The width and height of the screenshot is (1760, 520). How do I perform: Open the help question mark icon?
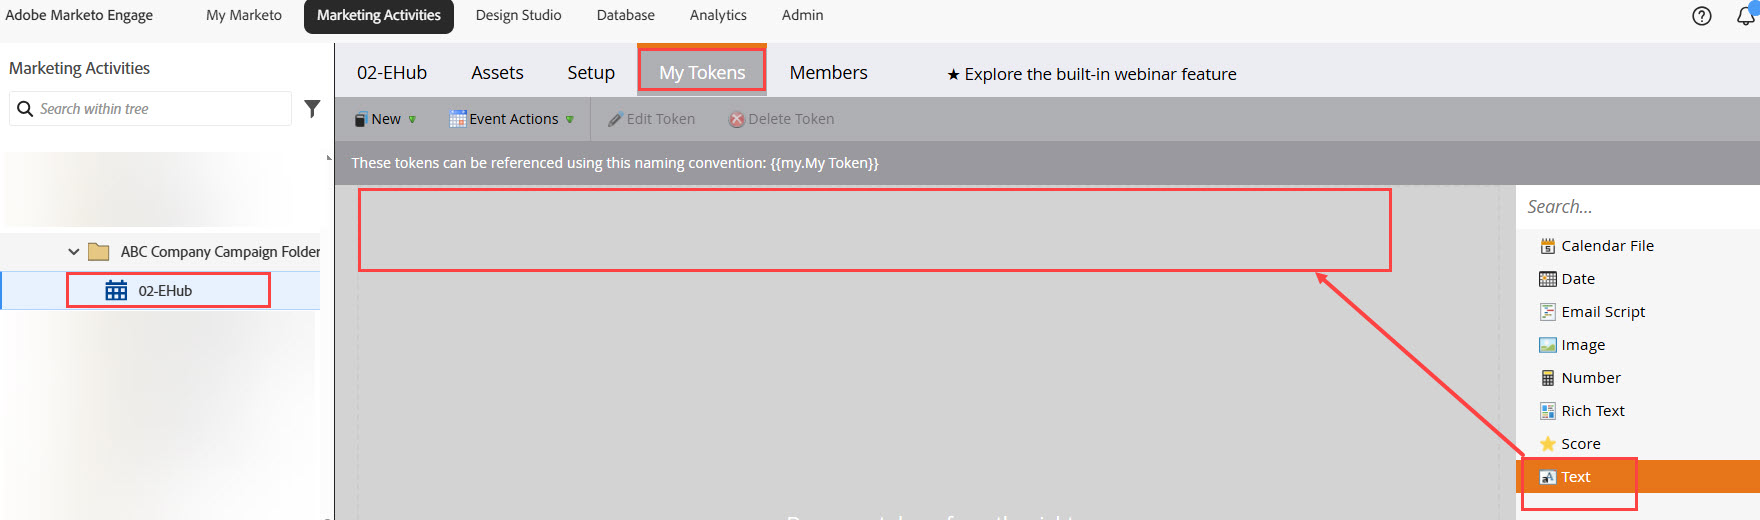(x=1702, y=16)
